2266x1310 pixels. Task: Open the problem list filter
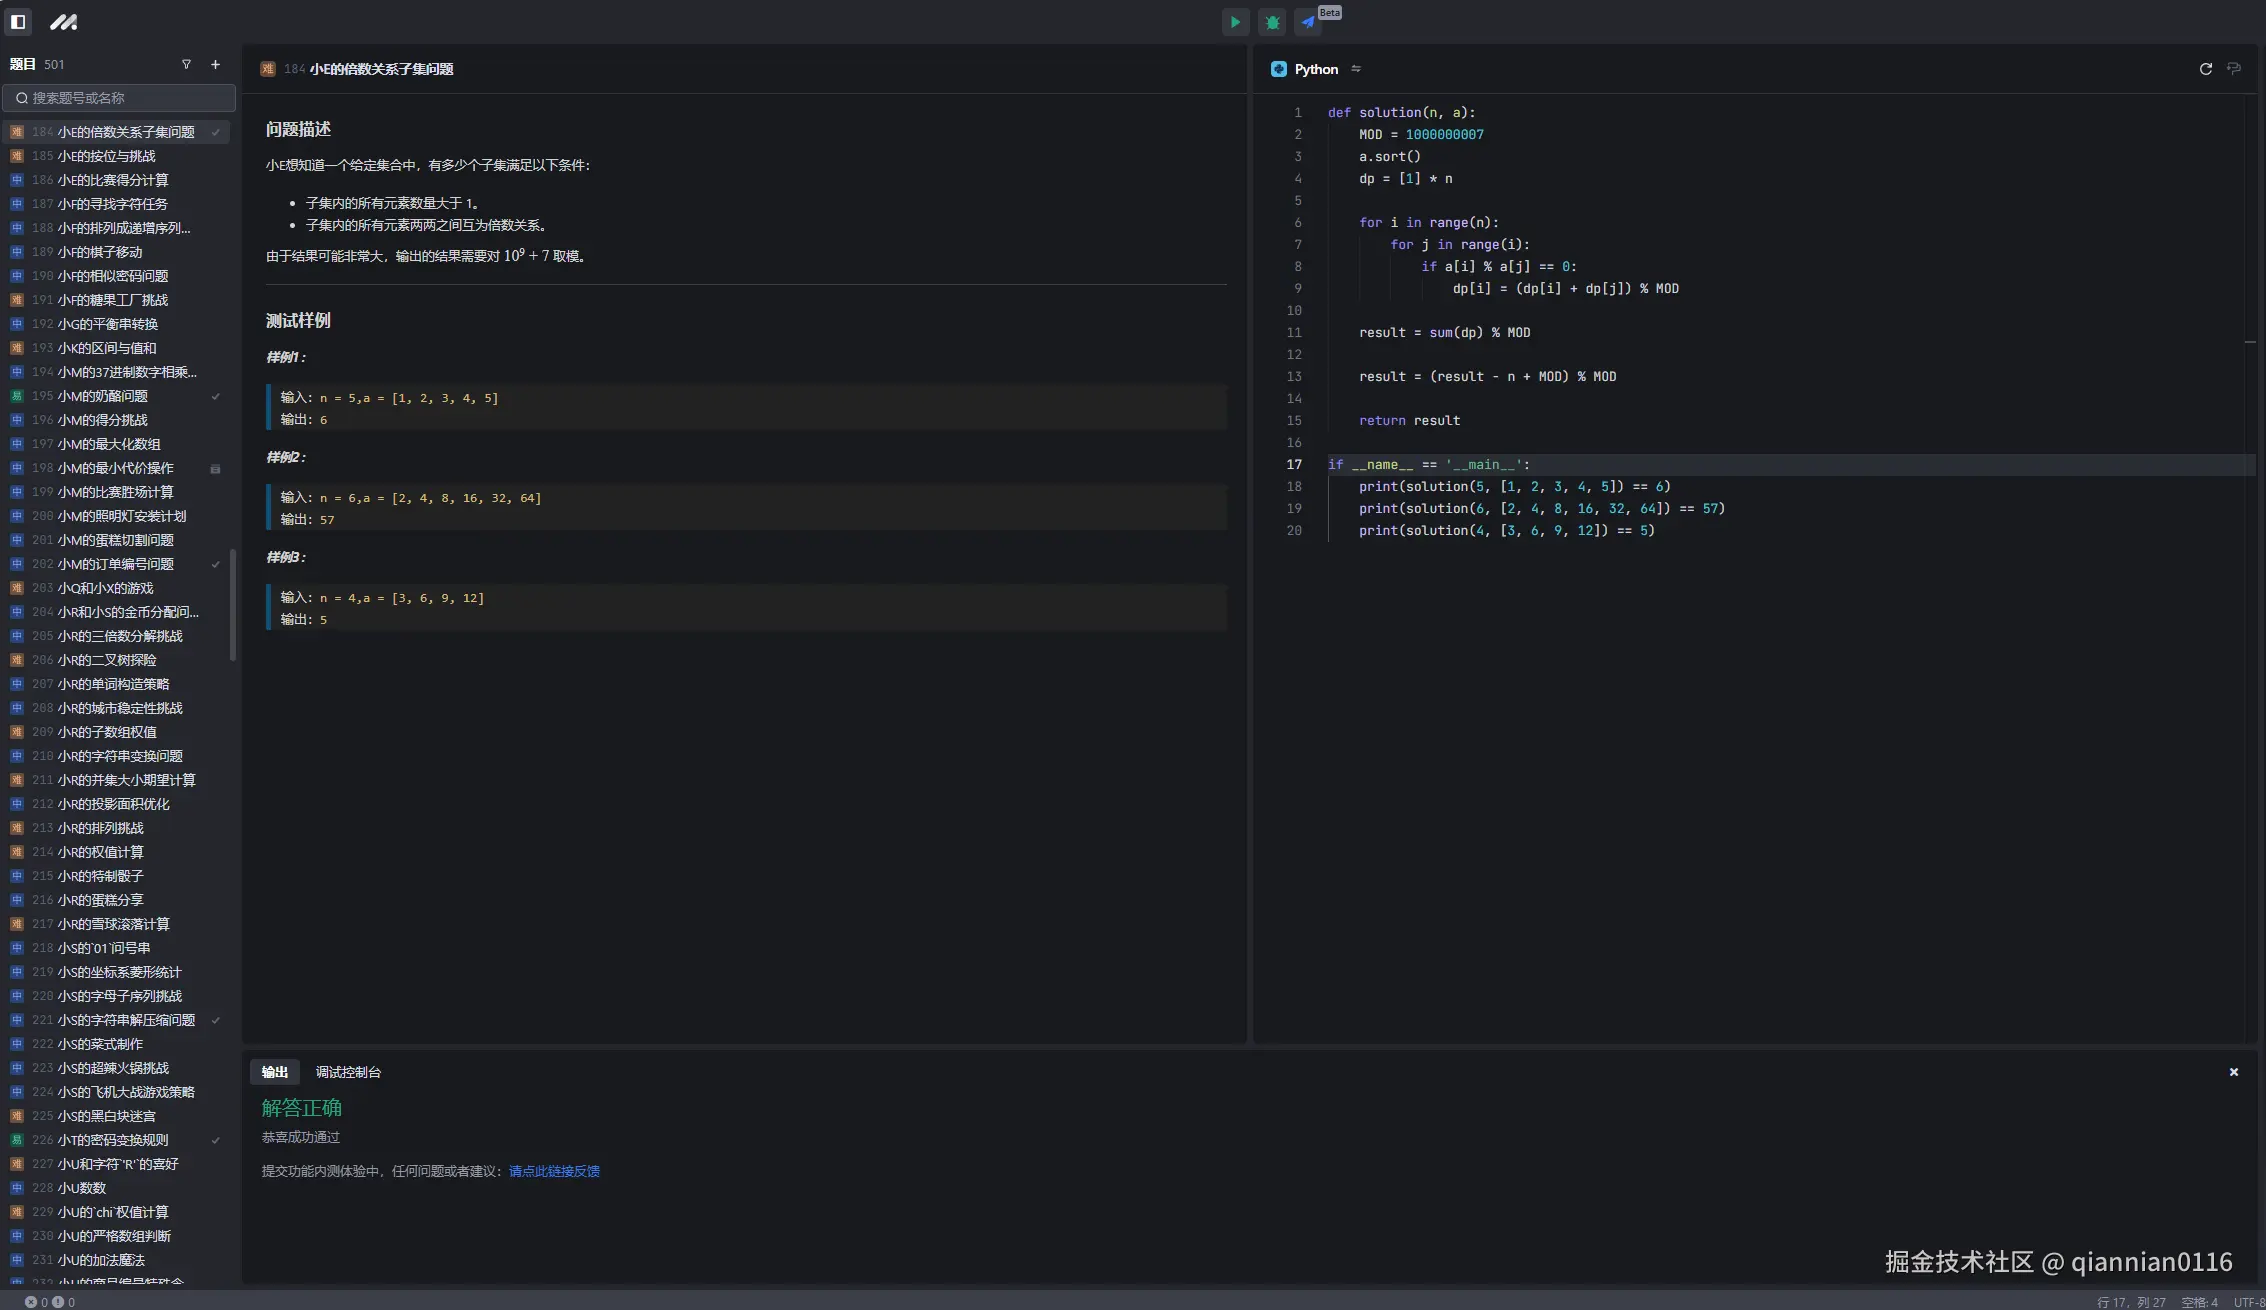pos(186,64)
